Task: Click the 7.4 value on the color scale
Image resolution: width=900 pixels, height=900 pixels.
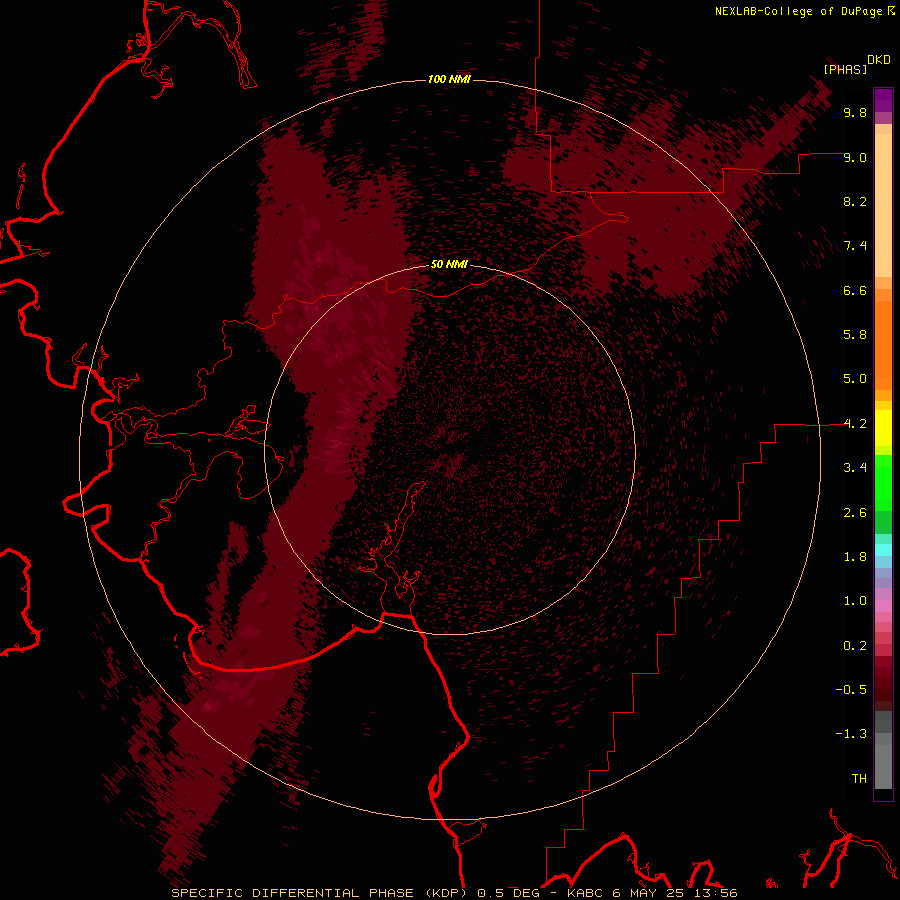Action: [x=855, y=246]
